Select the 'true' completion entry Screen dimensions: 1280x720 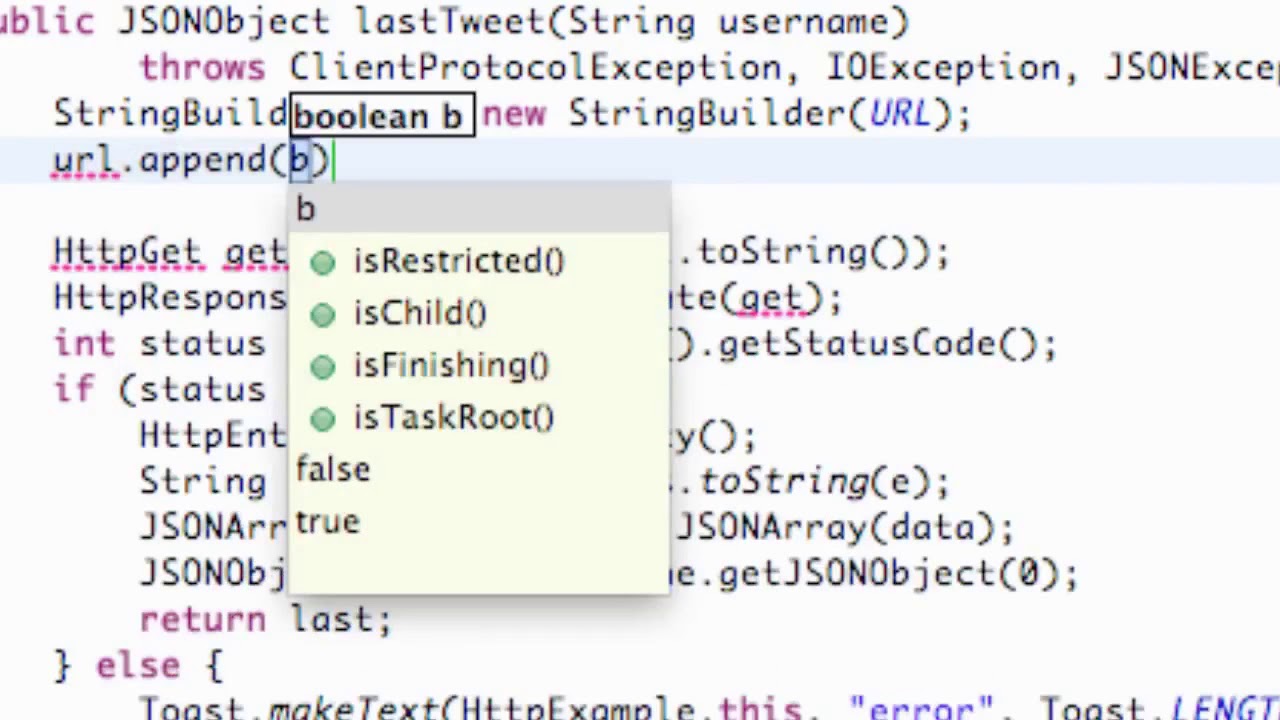click(478, 521)
